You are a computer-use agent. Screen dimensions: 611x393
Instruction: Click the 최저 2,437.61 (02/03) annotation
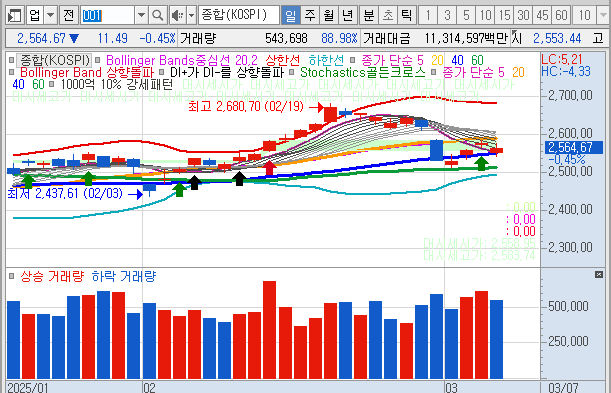pyautogui.click(x=65, y=193)
